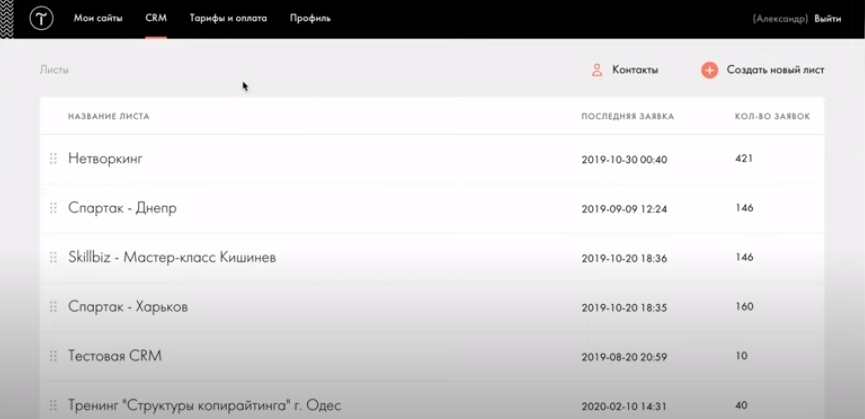
Task: Click drag handle icon for Тестовая CRM
Action: click(x=54, y=356)
